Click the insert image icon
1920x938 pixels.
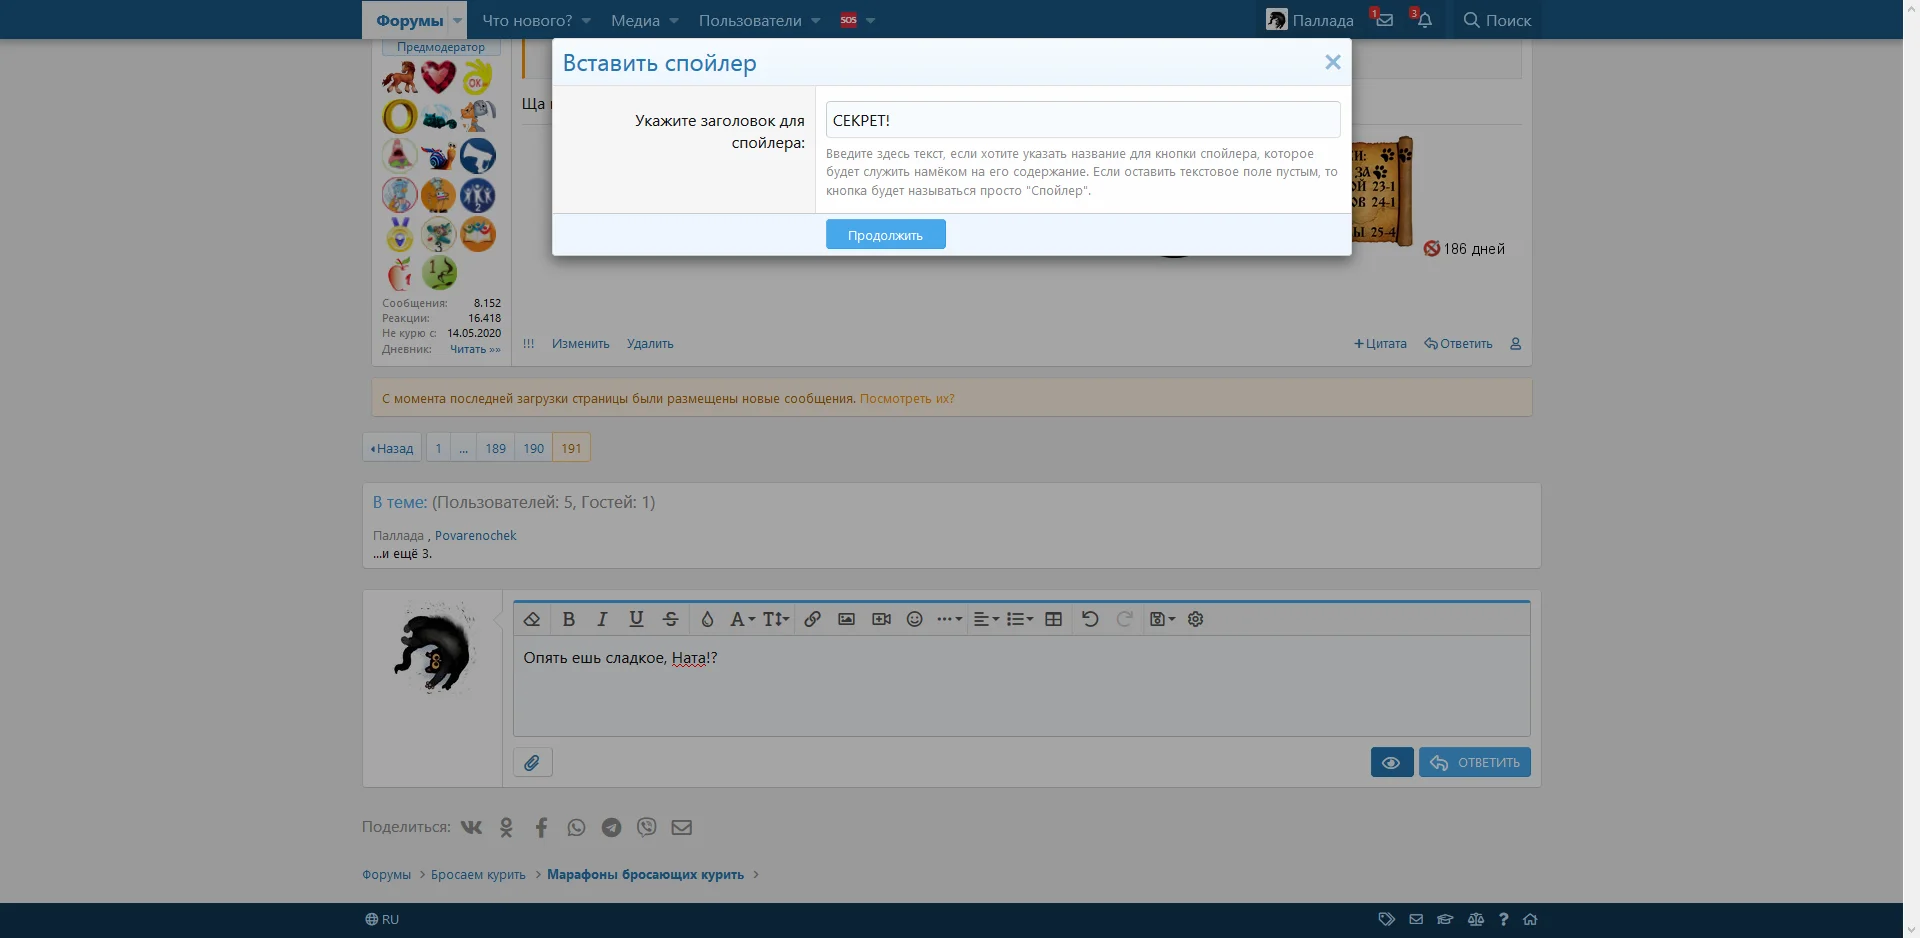coord(846,619)
